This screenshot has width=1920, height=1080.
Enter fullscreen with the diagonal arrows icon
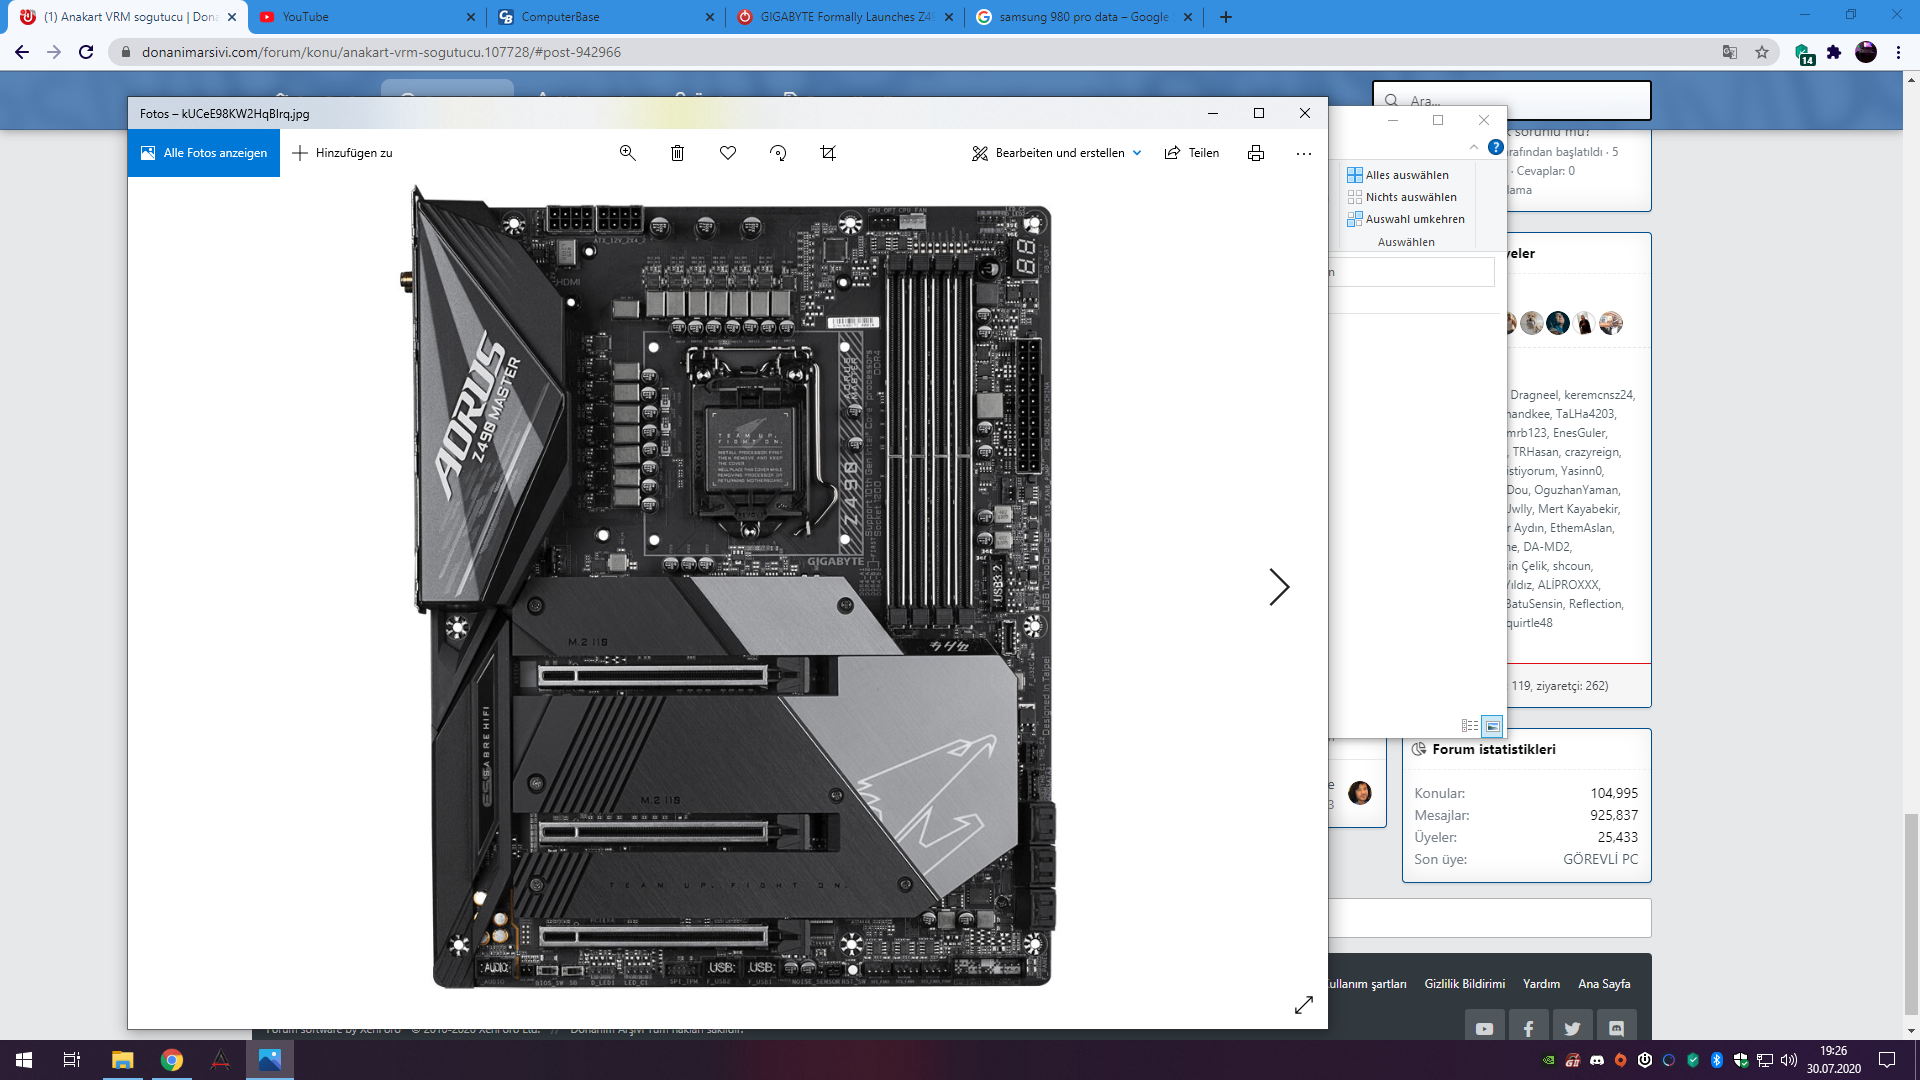[x=1303, y=1005]
